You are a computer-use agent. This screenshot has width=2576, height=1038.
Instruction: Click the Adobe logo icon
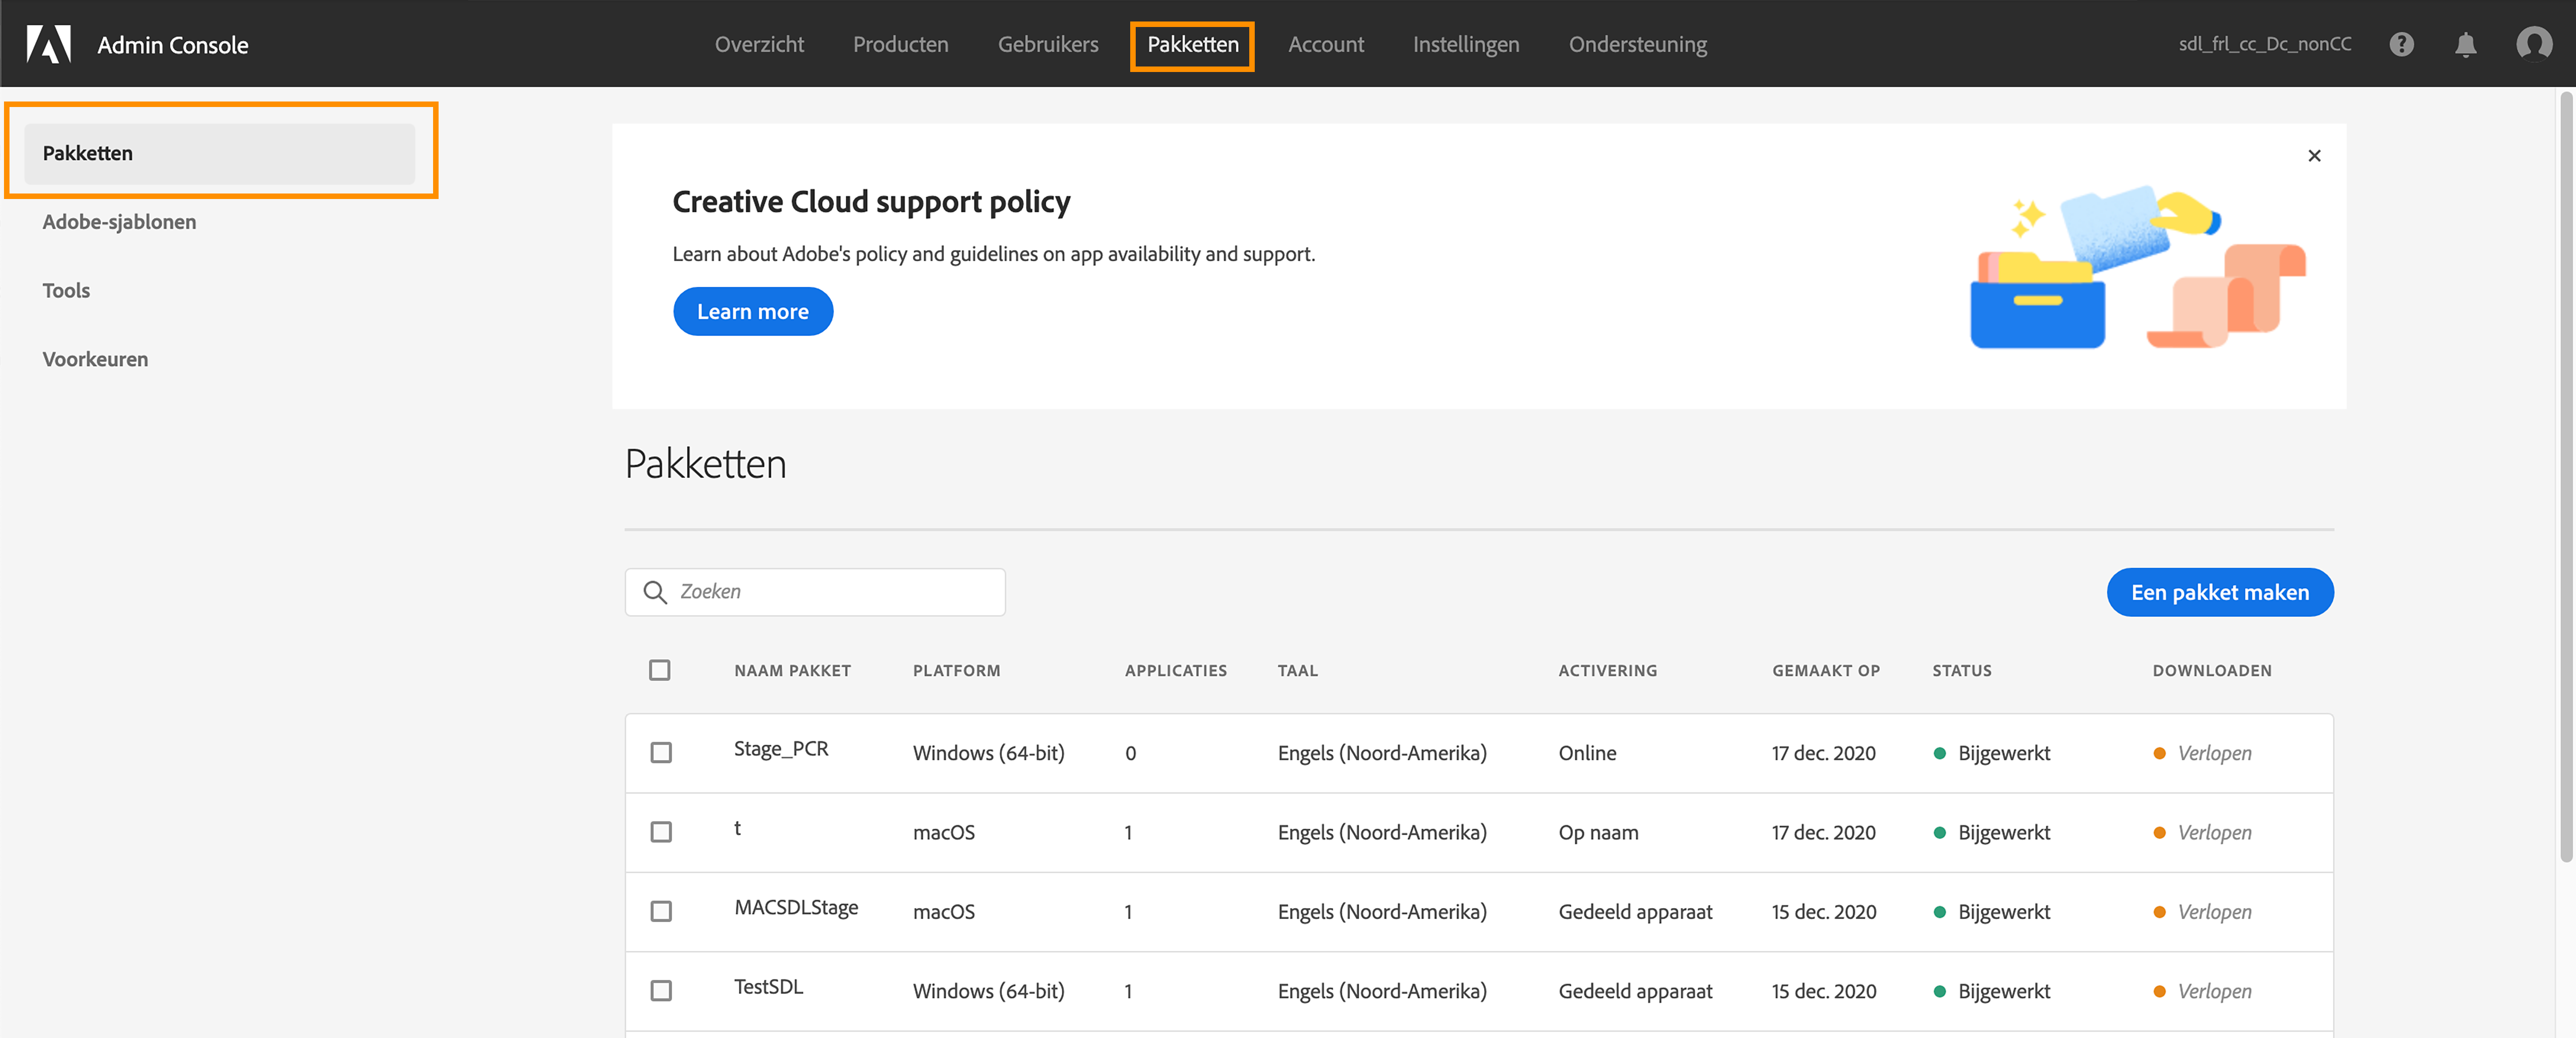[x=48, y=44]
